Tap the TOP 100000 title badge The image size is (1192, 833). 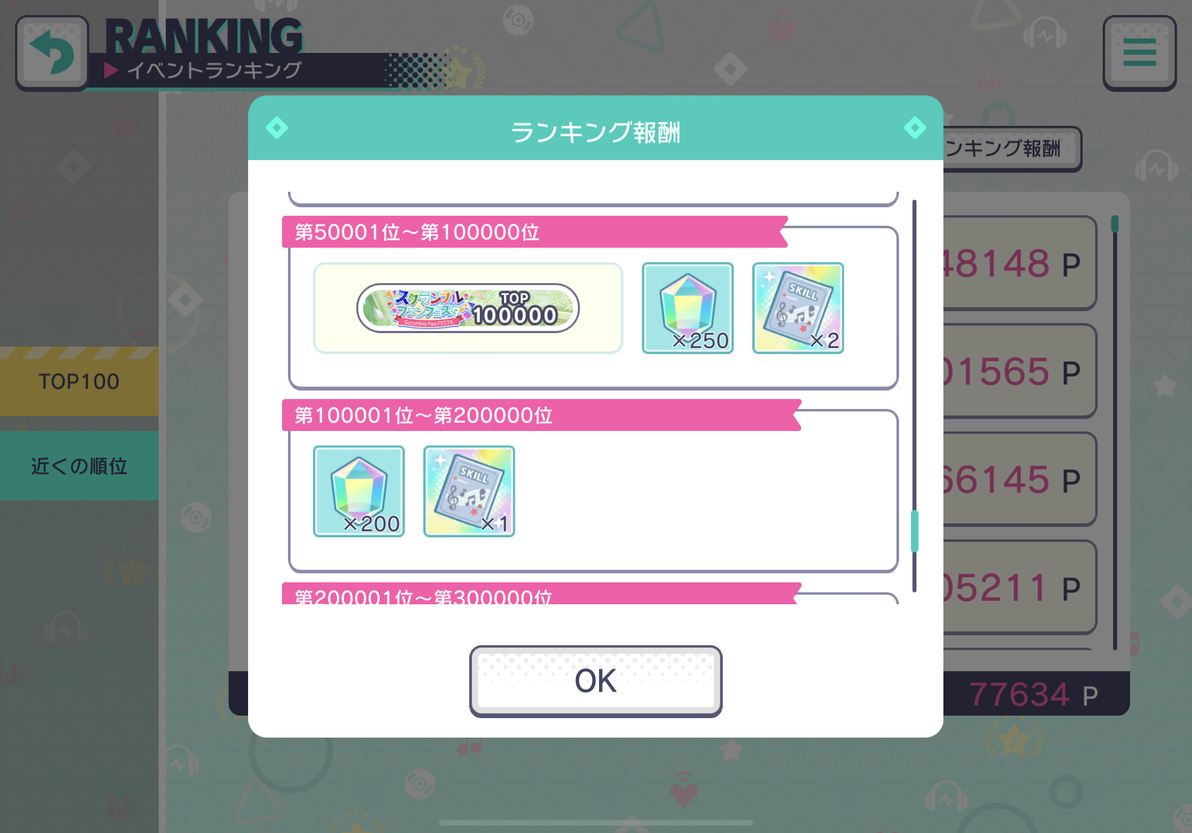(x=468, y=308)
